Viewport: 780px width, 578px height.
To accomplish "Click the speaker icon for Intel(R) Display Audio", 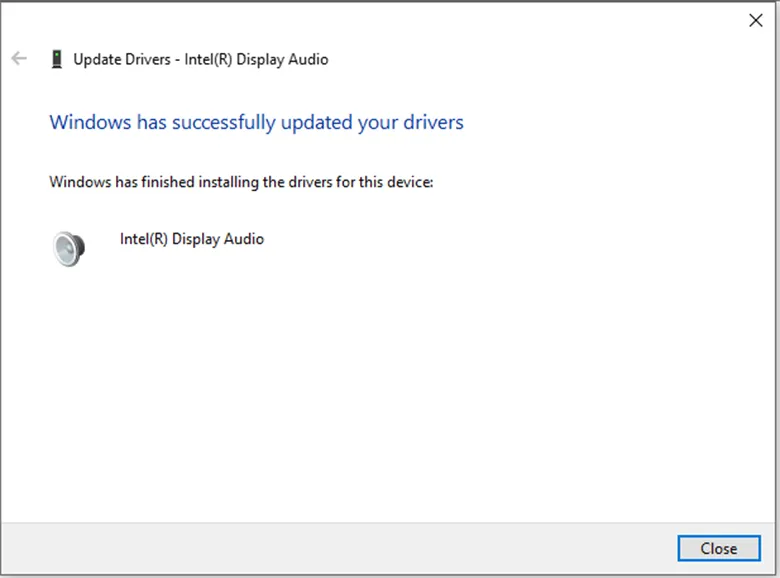I will 69,247.
